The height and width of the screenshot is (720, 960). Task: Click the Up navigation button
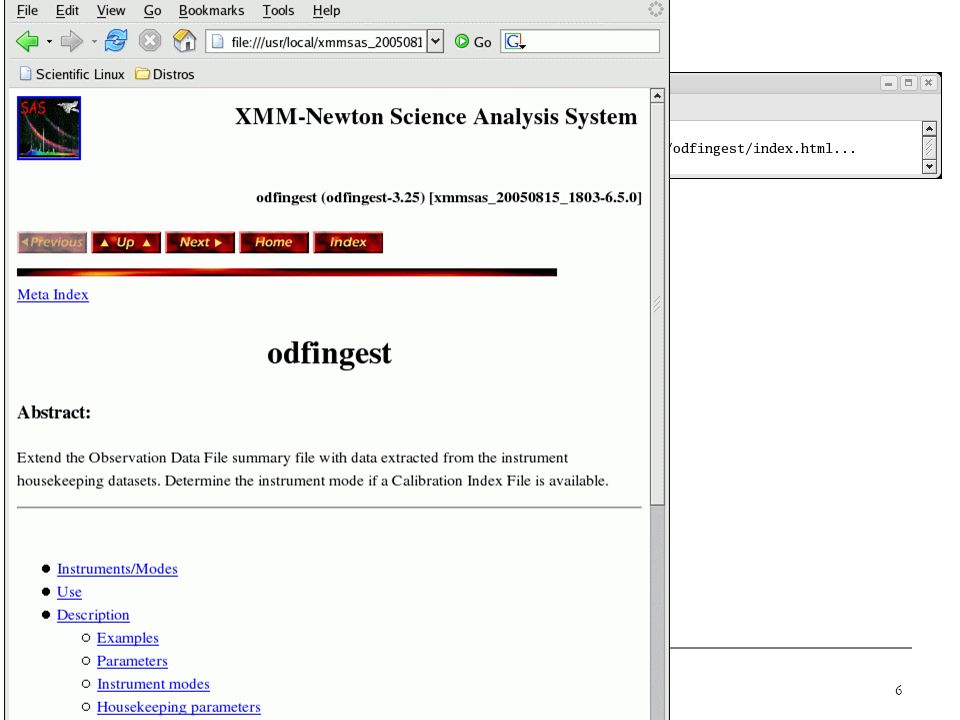(x=126, y=242)
